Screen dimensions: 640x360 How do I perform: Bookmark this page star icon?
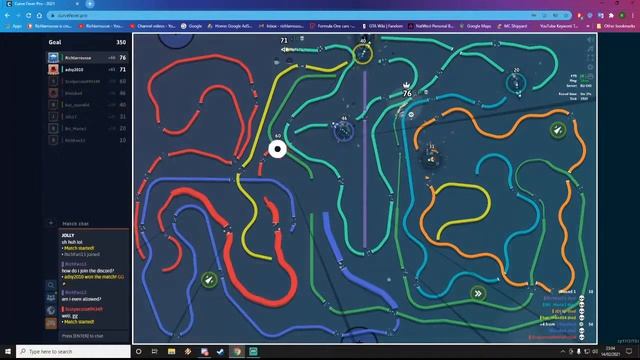tap(566, 16)
